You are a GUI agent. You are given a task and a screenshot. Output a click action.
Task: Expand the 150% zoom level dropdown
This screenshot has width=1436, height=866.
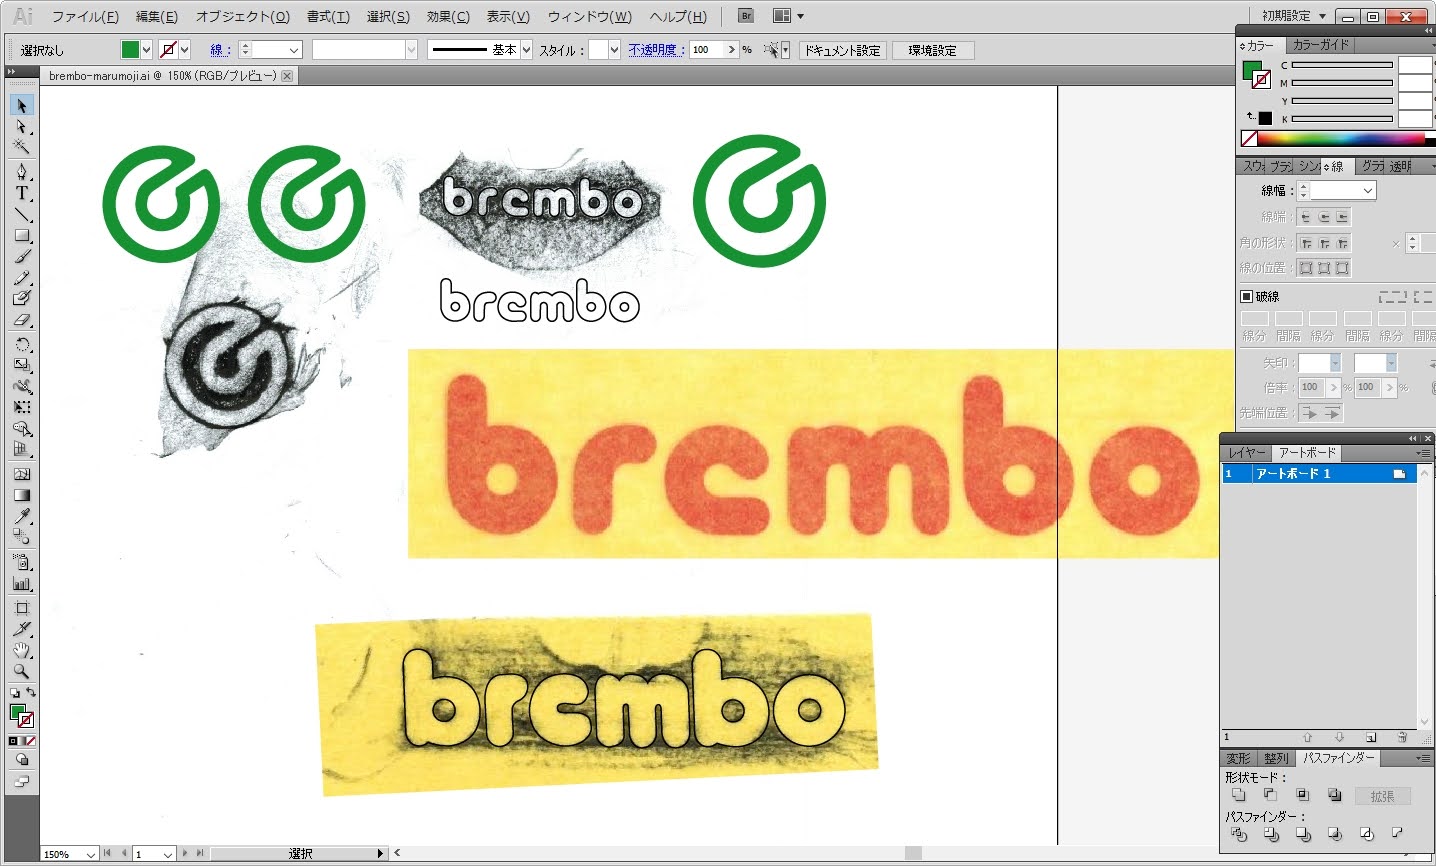pos(90,854)
